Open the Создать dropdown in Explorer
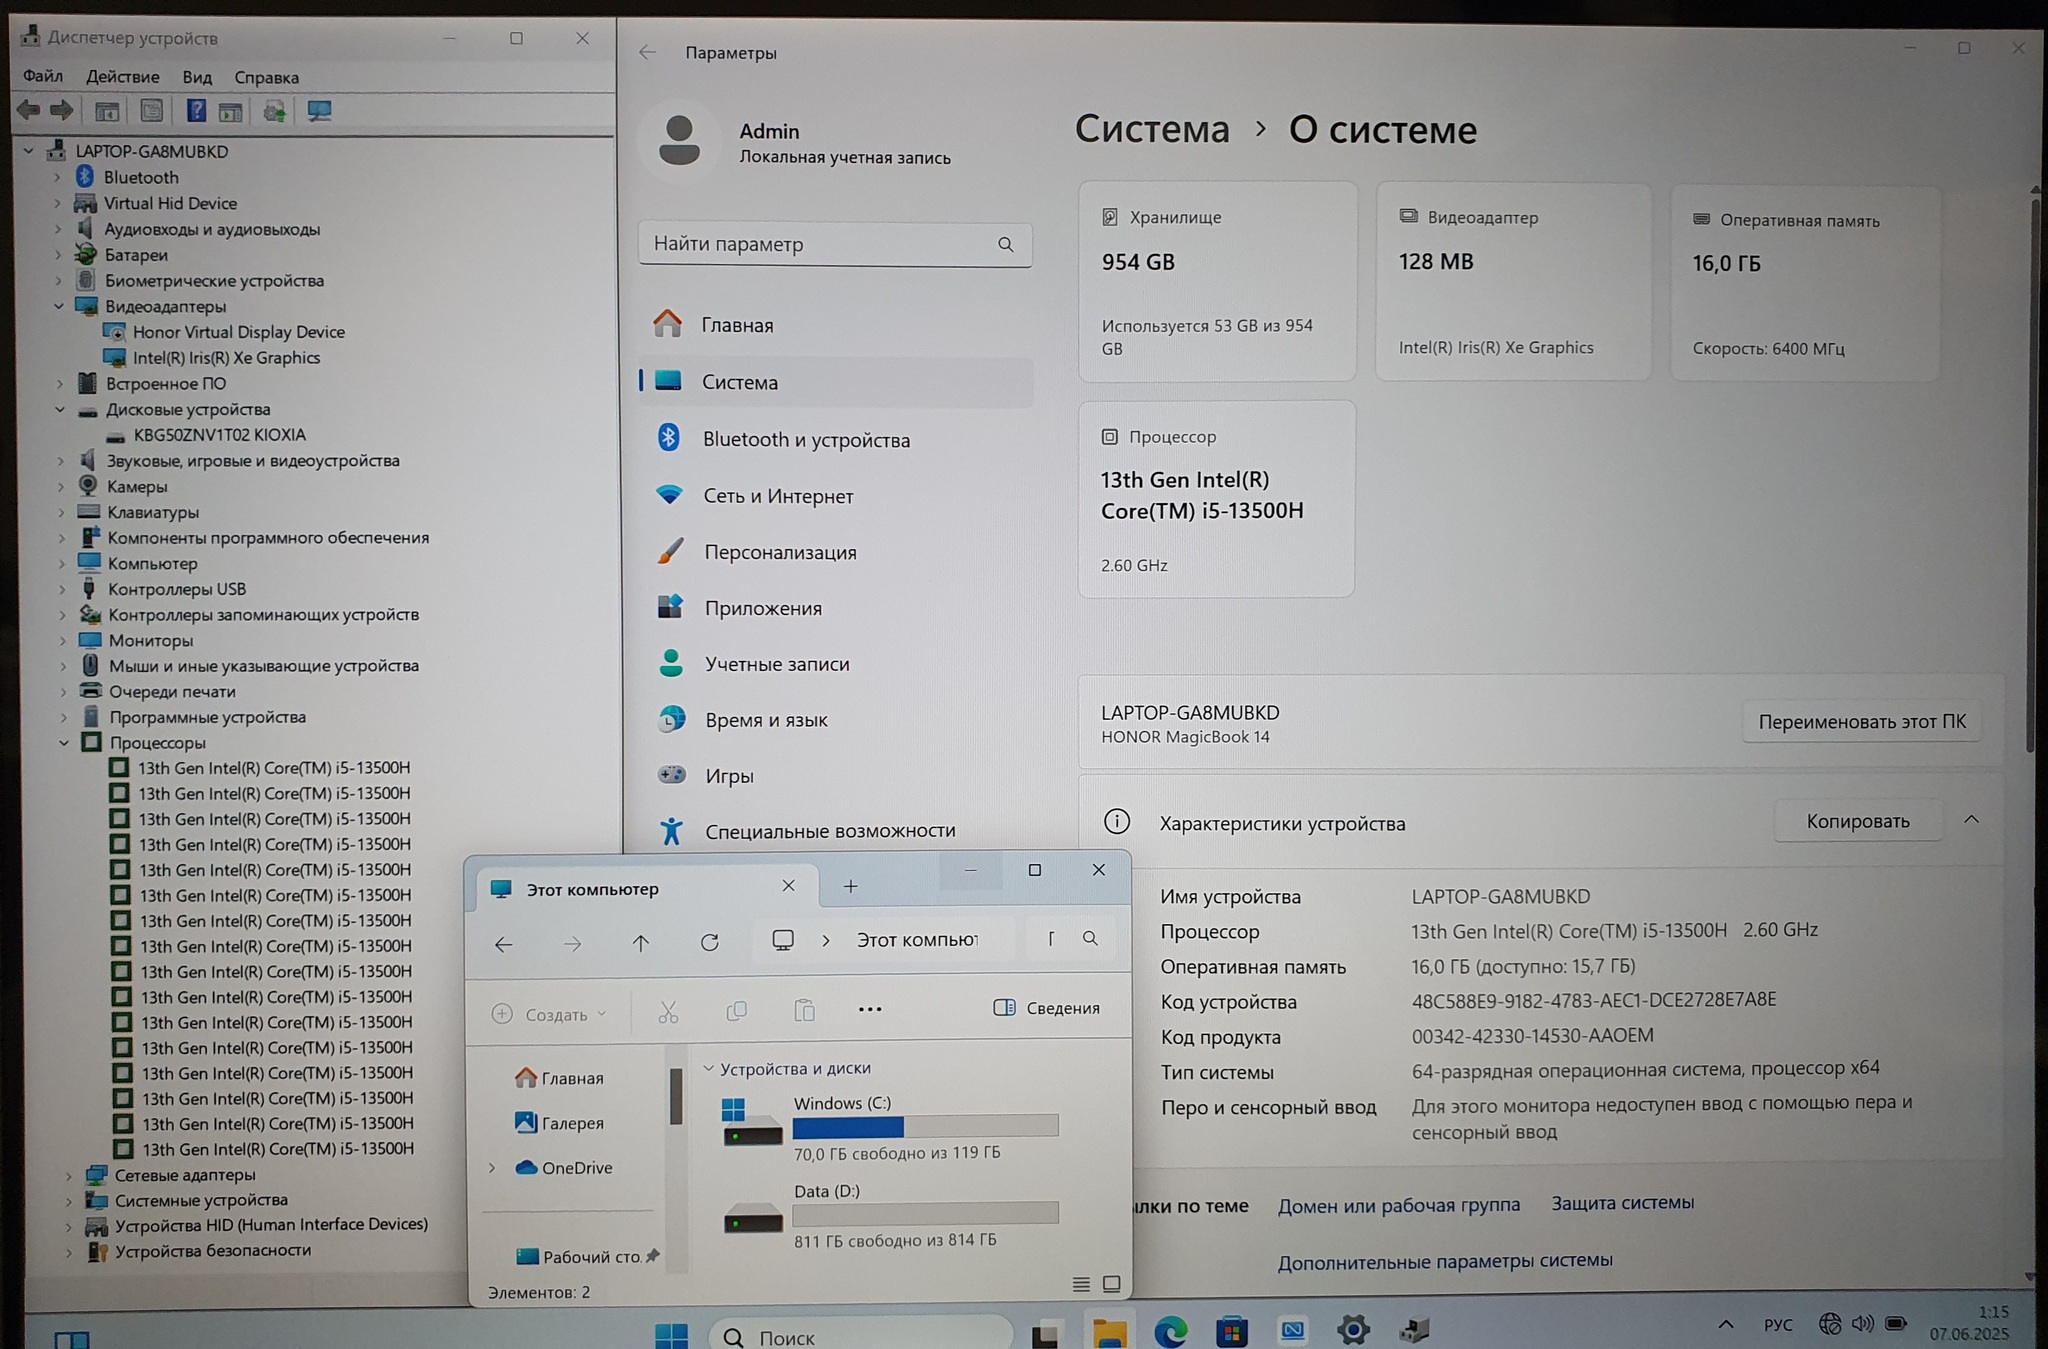Viewport: 2048px width, 1349px height. (x=550, y=1014)
